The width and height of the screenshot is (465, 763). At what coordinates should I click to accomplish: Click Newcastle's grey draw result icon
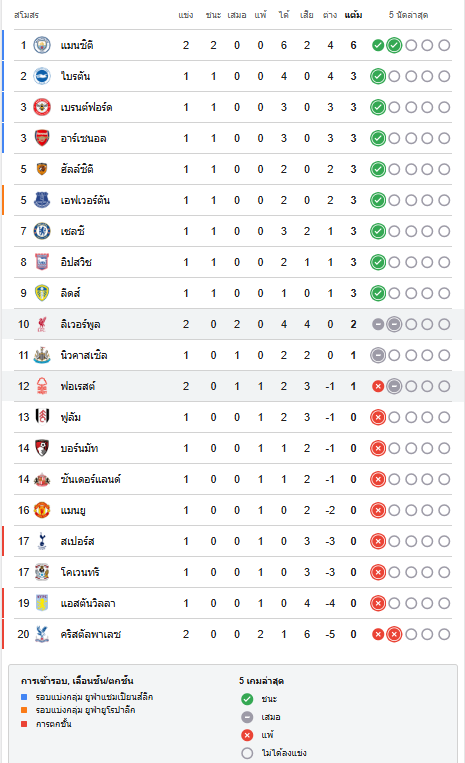click(x=378, y=355)
